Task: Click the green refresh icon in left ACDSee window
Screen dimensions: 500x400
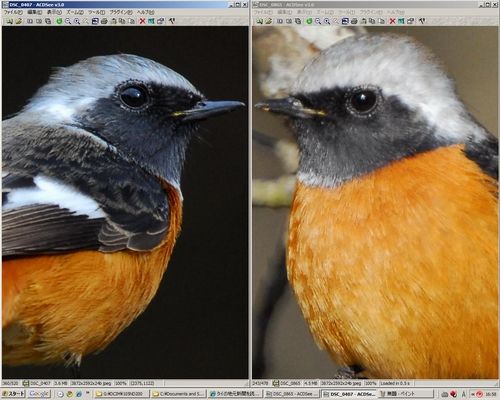Action: [59, 21]
